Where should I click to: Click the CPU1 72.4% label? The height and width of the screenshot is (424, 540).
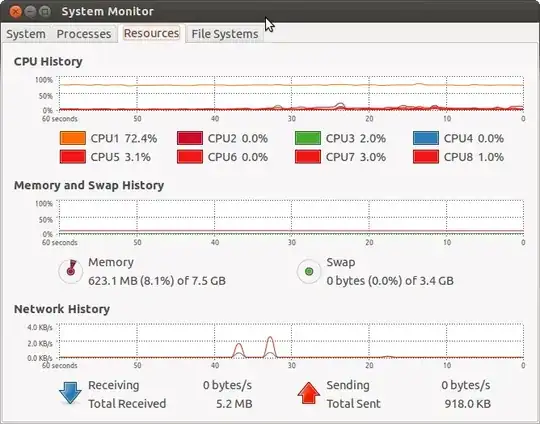[124, 138]
